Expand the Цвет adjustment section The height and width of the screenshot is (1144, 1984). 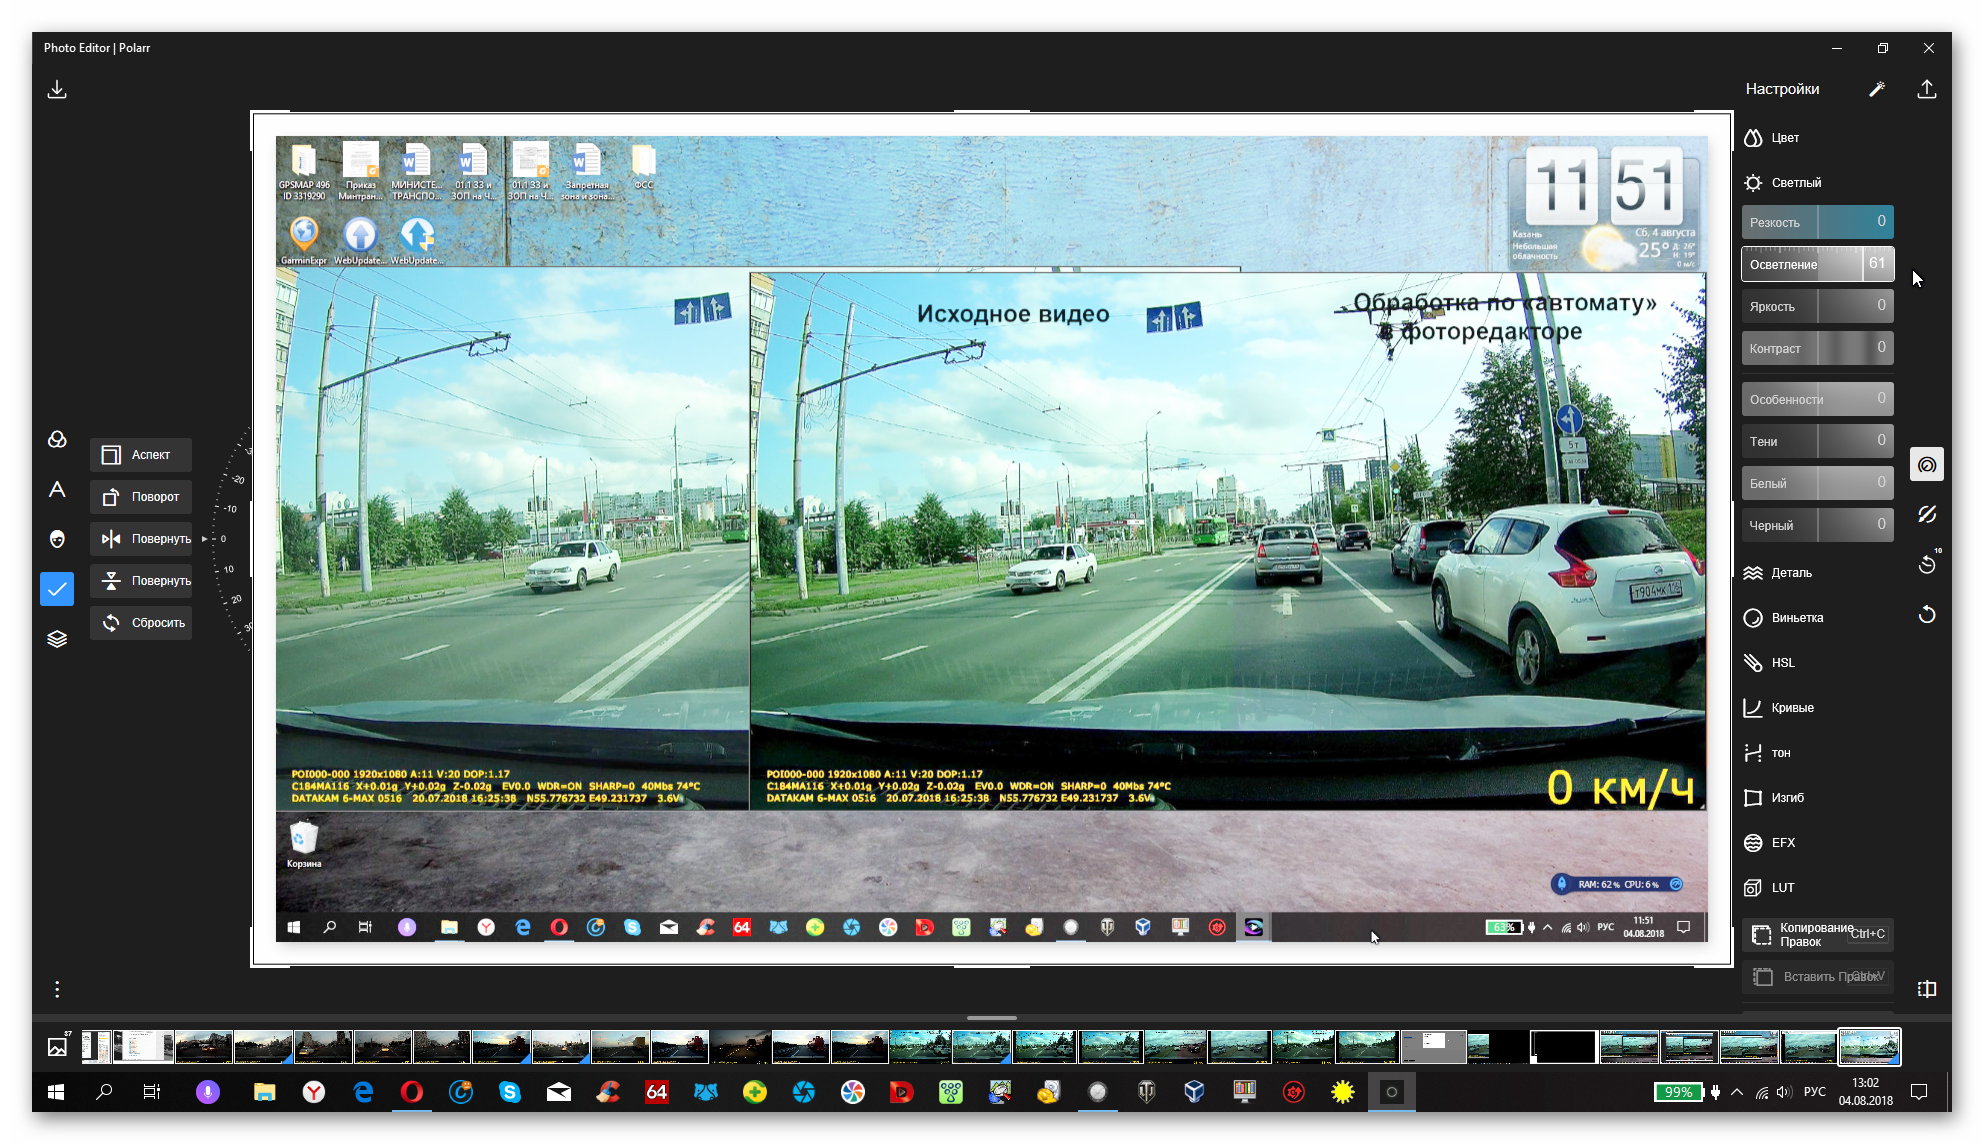coord(1784,138)
